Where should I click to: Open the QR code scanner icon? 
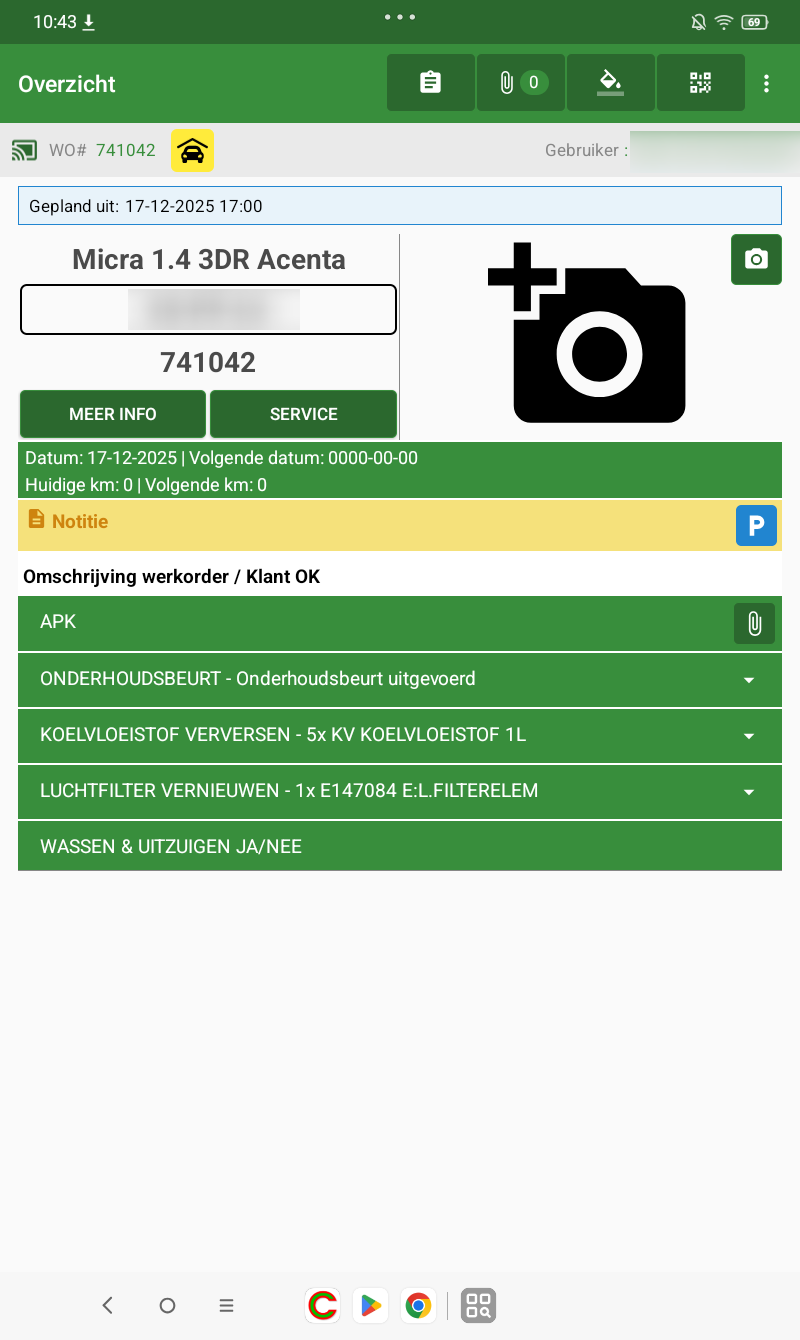coord(700,83)
